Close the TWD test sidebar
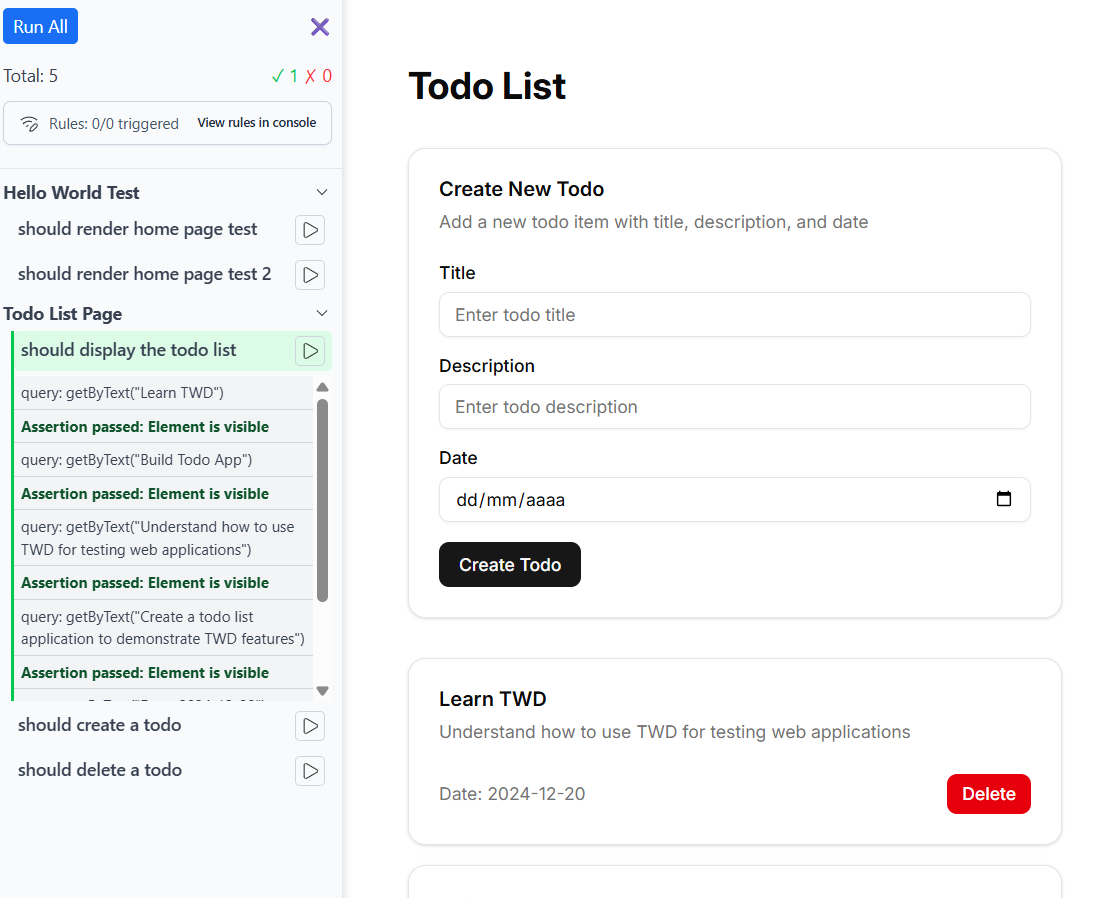The width and height of the screenshot is (1119, 898). pos(320,27)
